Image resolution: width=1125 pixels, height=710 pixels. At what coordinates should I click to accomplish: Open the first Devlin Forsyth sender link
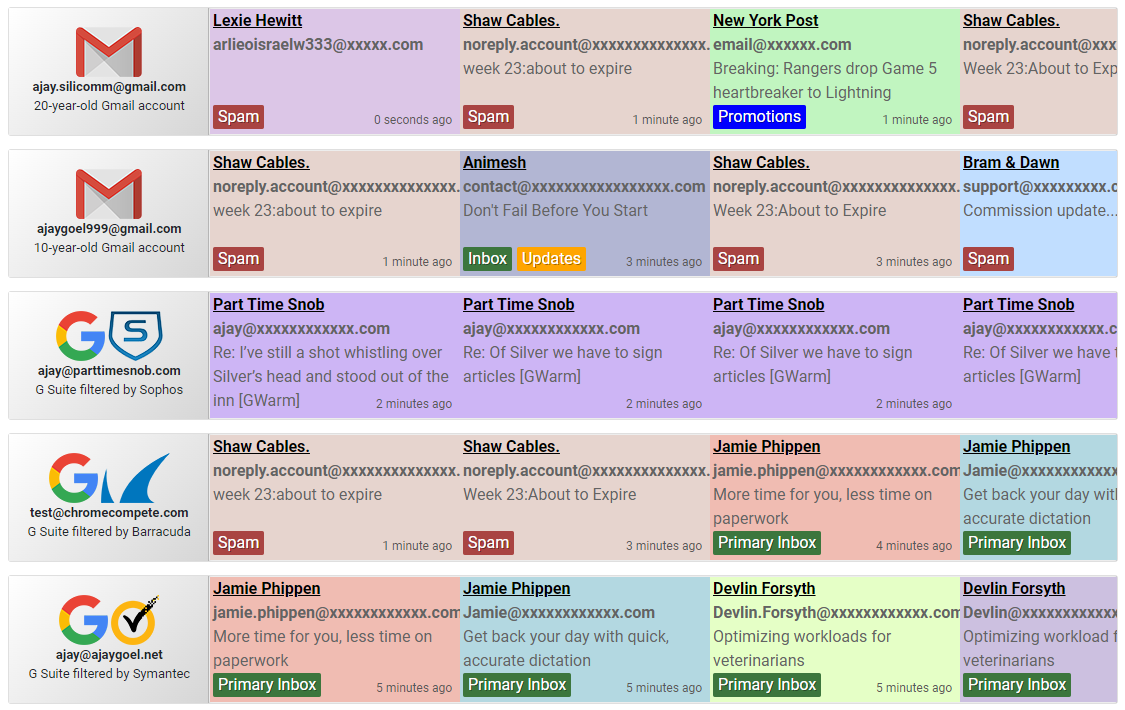click(763, 588)
